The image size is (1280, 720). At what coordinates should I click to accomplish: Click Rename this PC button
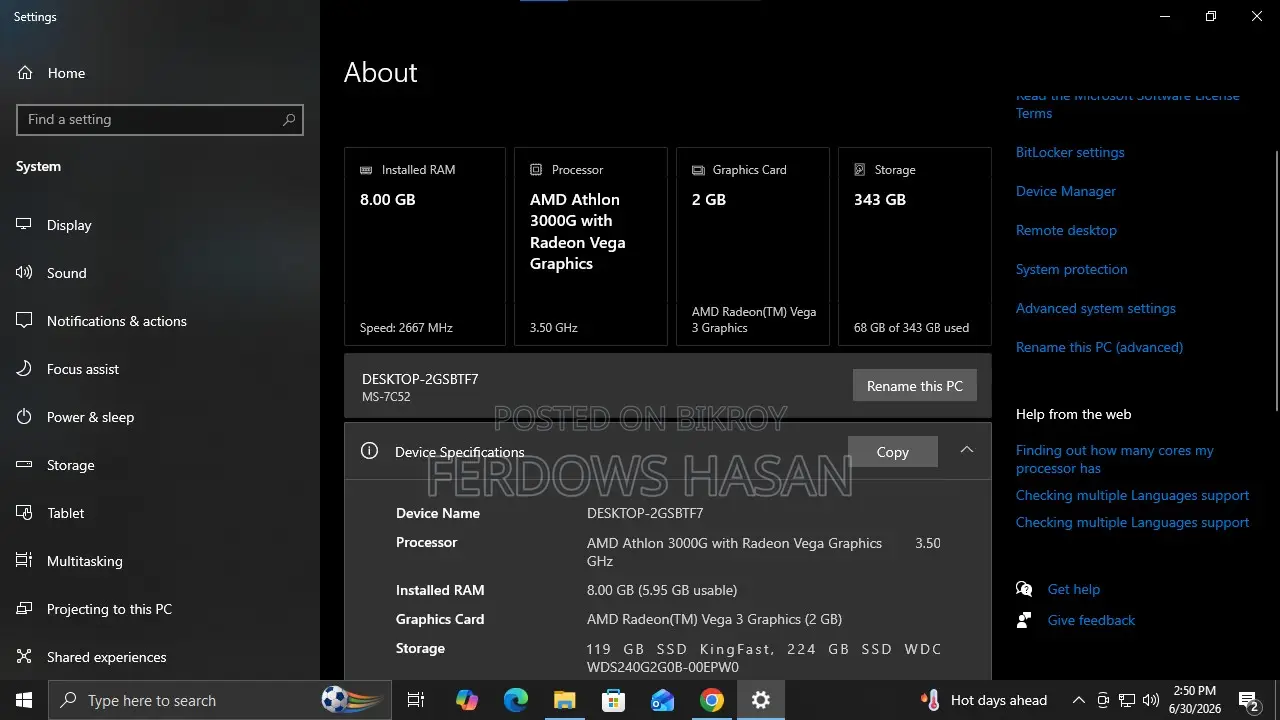915,386
